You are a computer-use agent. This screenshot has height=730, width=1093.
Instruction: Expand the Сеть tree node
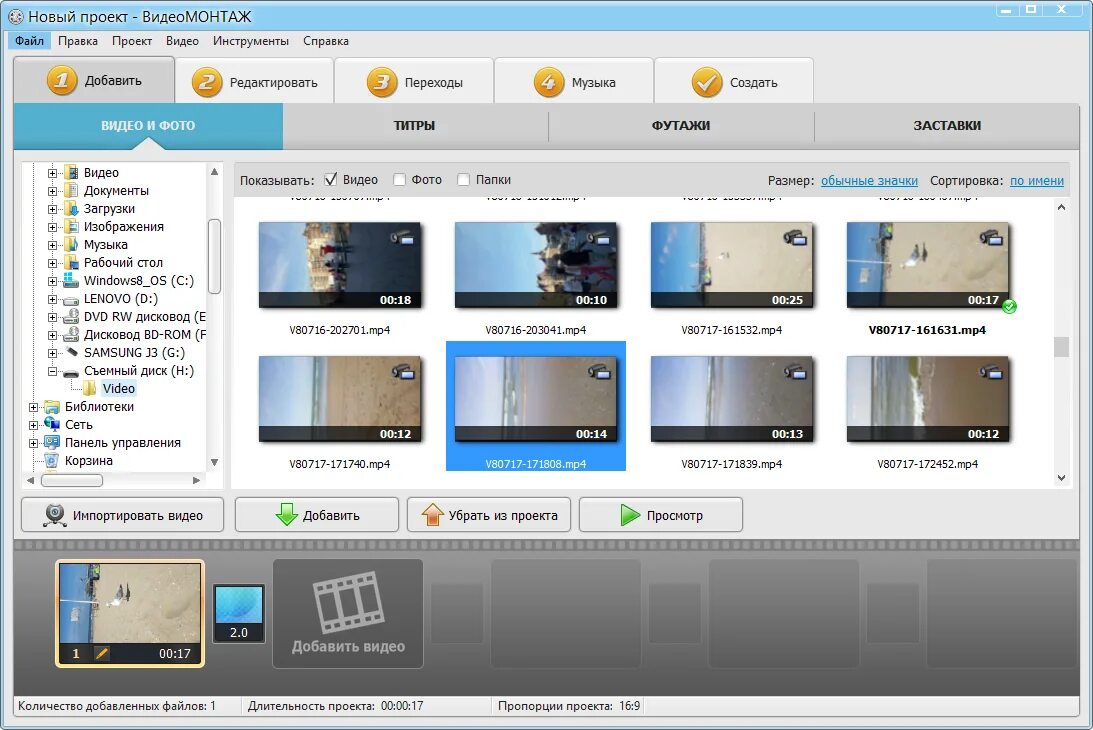pos(33,425)
